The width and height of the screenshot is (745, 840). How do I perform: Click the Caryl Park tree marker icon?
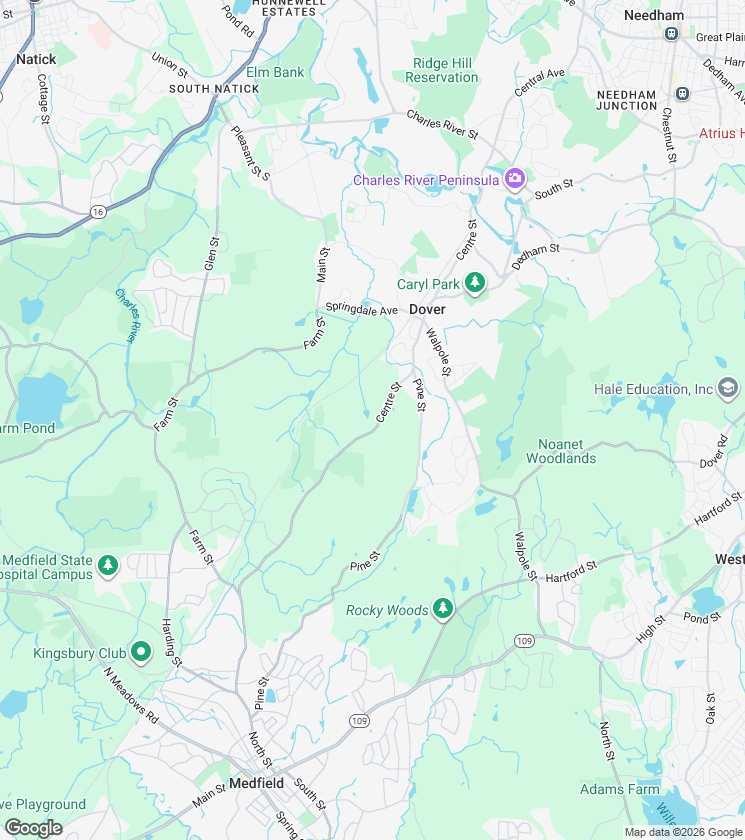click(475, 283)
